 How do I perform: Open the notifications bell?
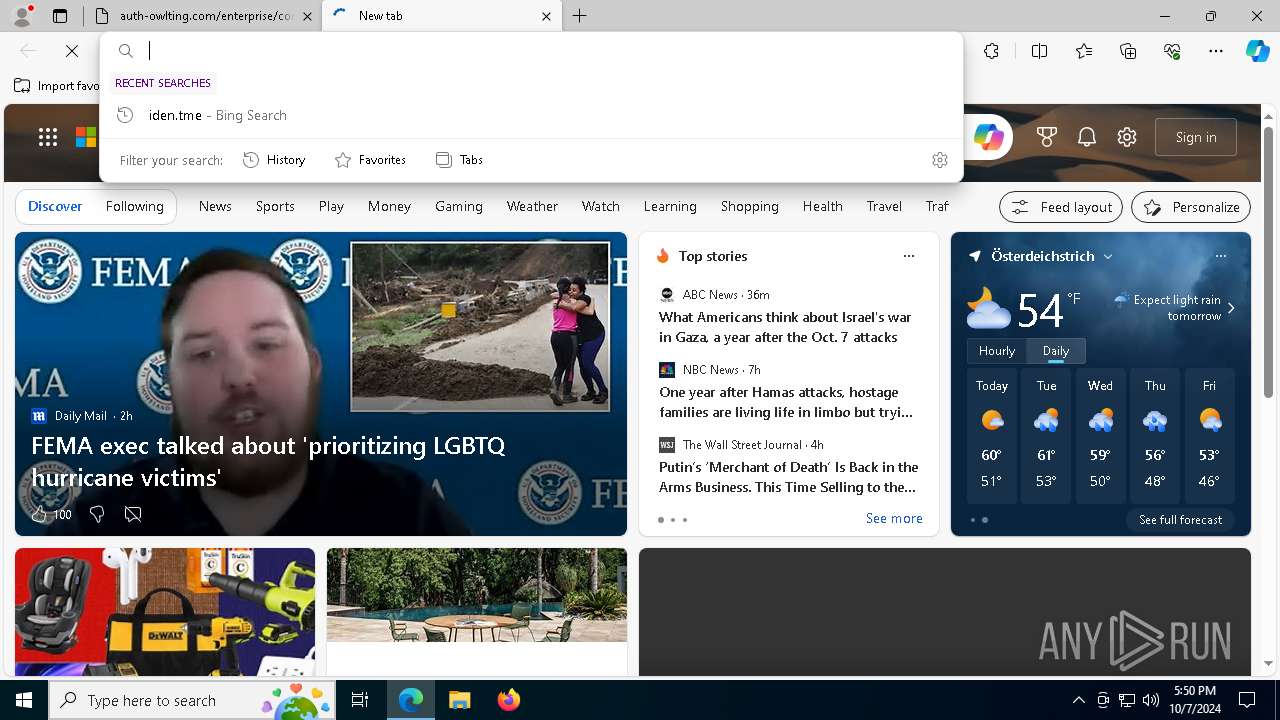click(x=1087, y=137)
